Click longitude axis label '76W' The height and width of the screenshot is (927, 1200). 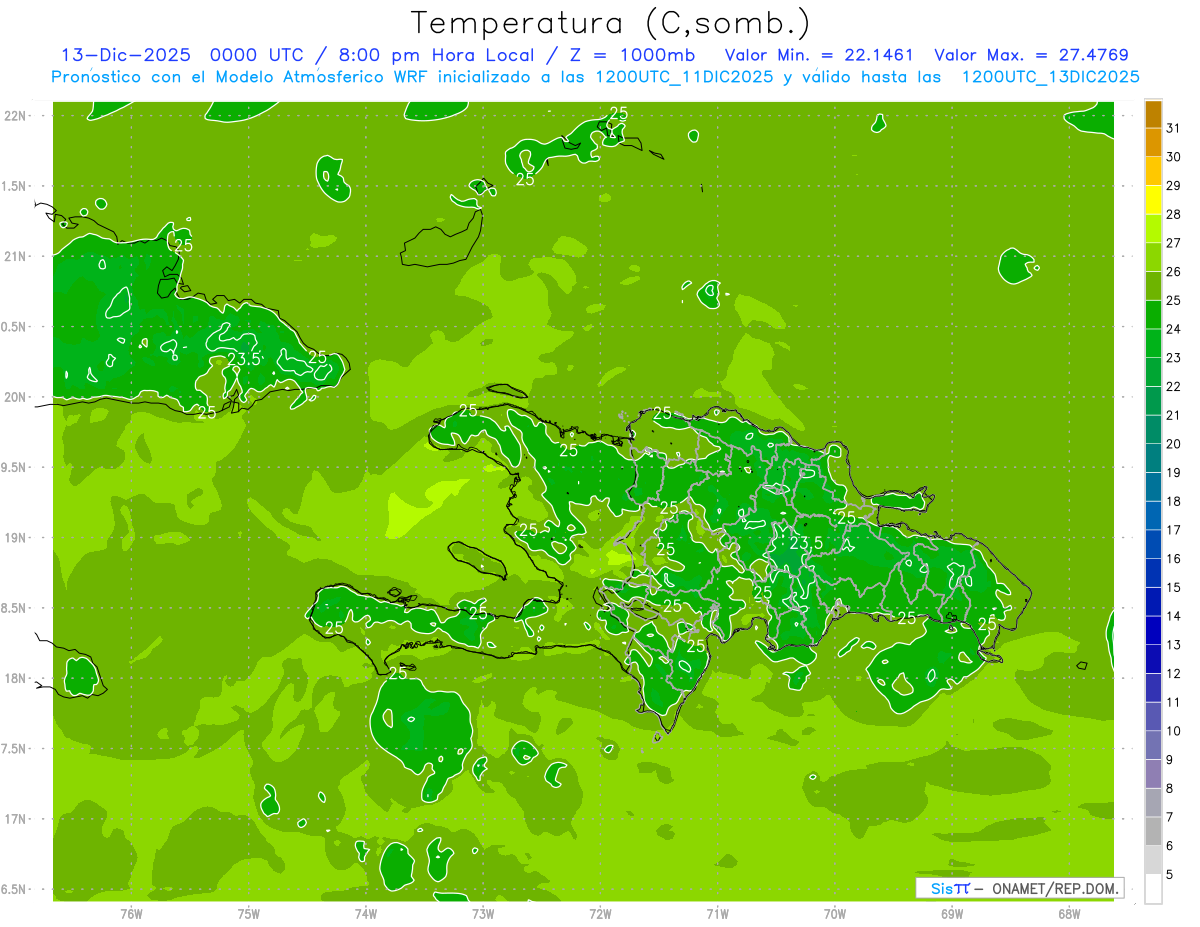coord(131,913)
